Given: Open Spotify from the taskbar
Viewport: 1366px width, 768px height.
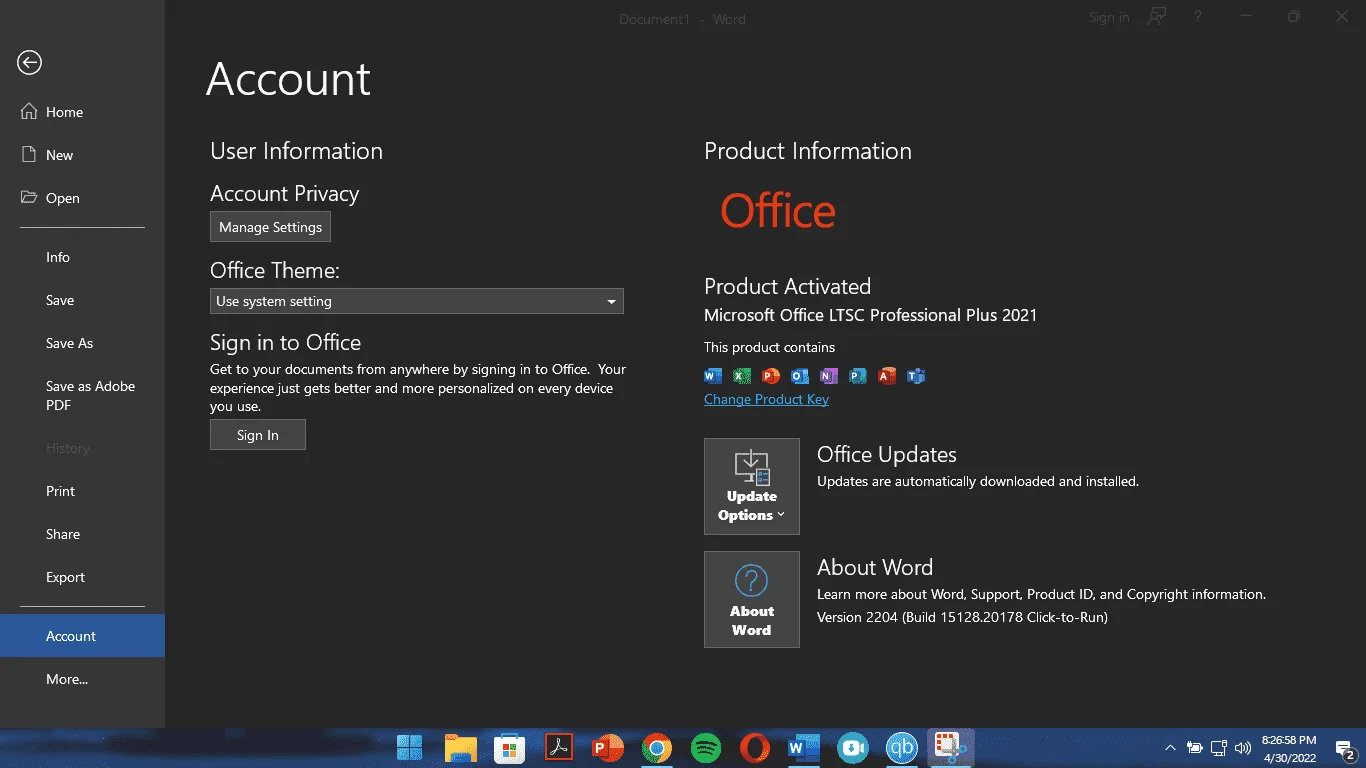Looking at the screenshot, I should coord(706,747).
